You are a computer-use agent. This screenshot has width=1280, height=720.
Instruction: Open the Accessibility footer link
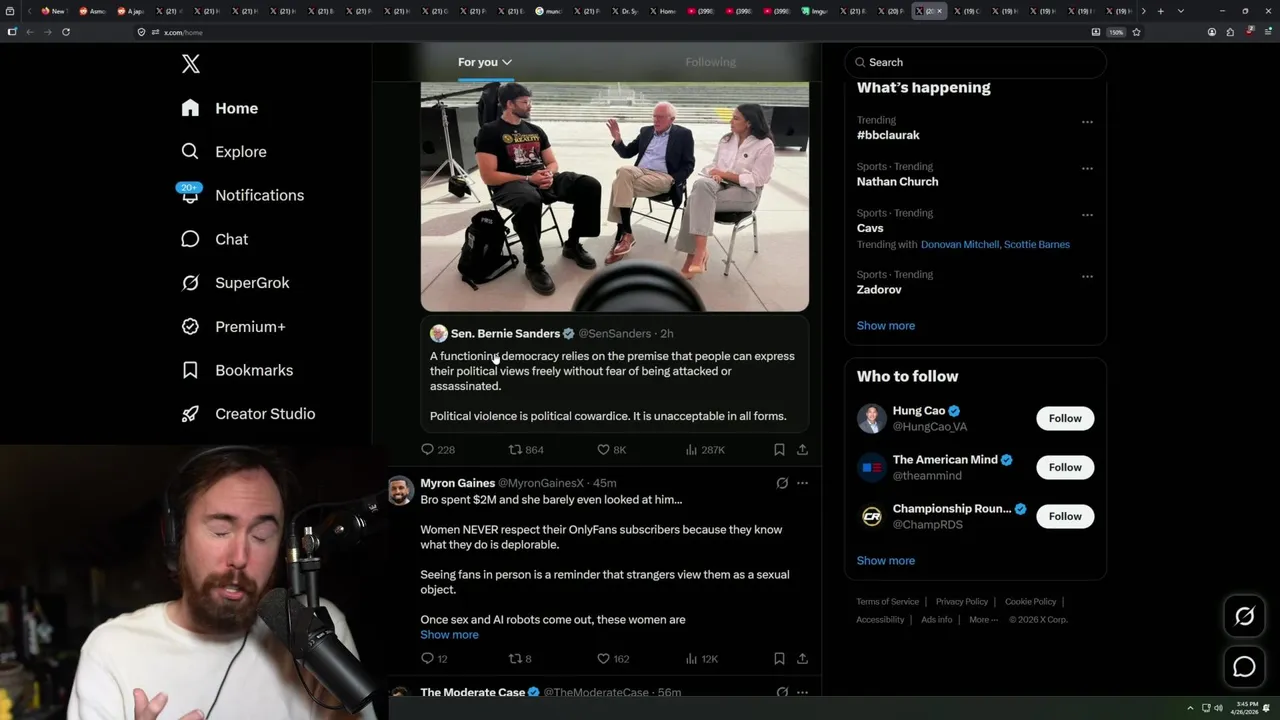pyautogui.click(x=880, y=620)
